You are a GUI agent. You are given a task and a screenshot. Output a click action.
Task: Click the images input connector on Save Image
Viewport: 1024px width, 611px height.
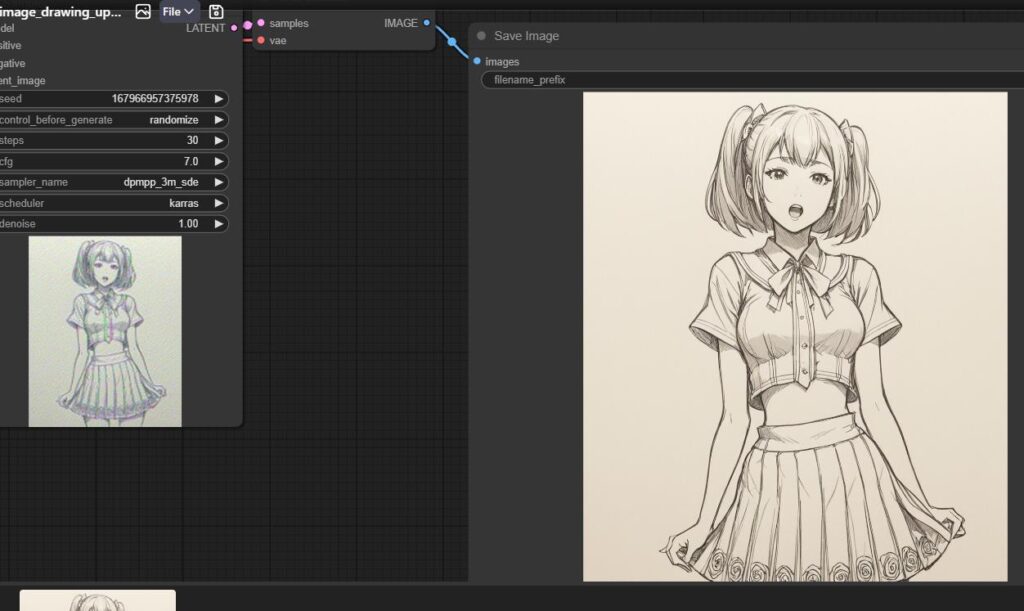[477, 61]
